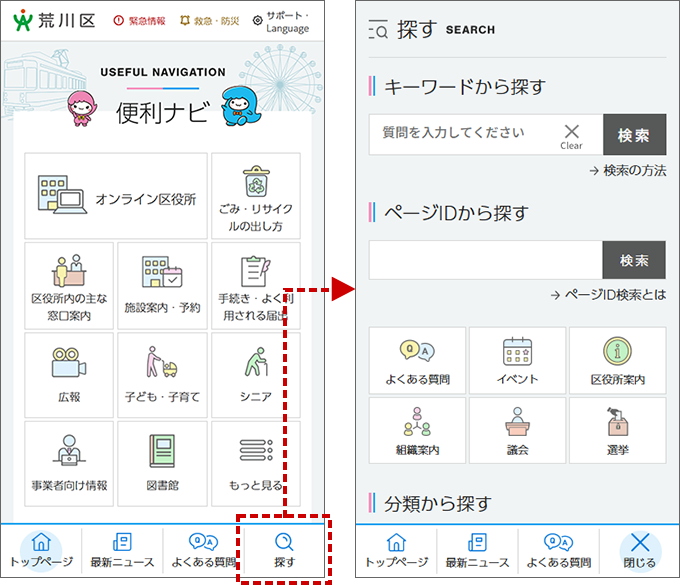
Task: Open 事業者向け情報 tile
Action: [69, 464]
